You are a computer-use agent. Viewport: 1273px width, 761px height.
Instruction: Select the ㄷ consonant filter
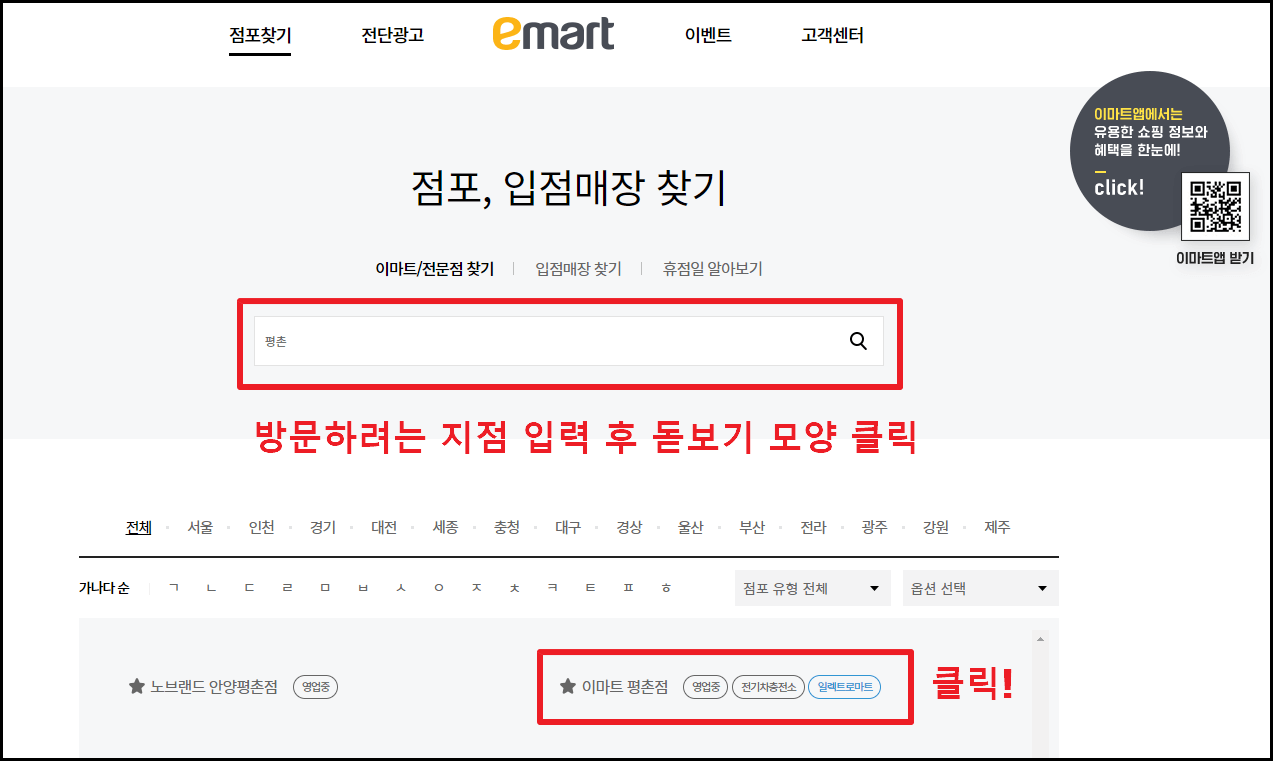[249, 588]
